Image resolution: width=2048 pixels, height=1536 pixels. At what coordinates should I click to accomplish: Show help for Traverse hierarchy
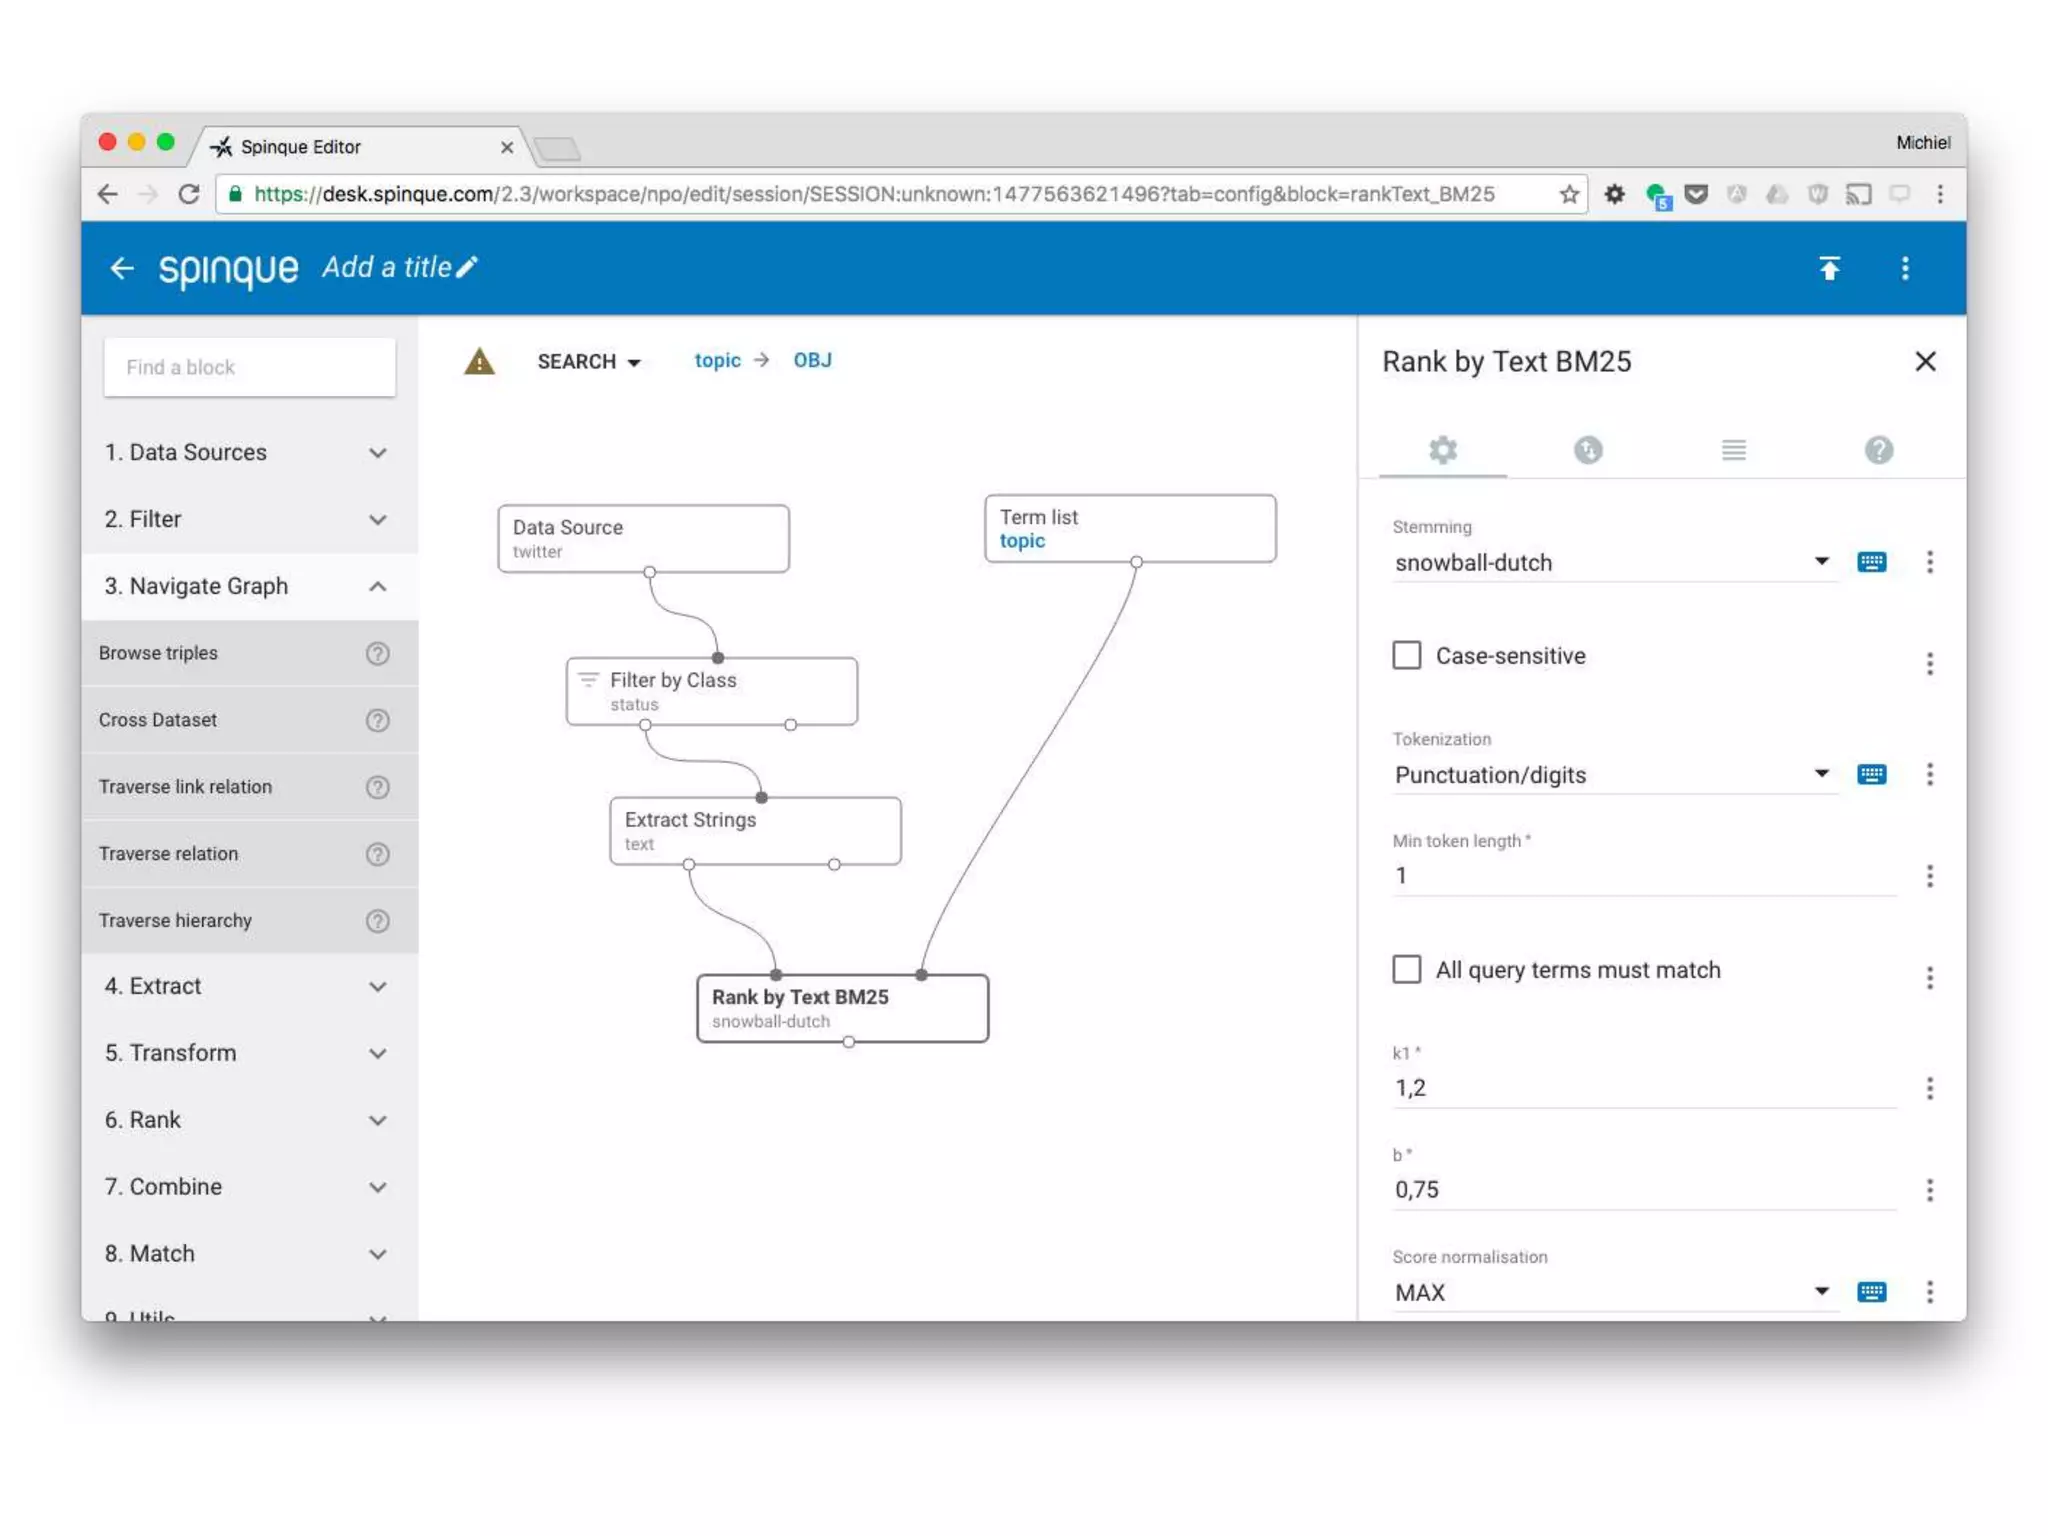click(377, 921)
